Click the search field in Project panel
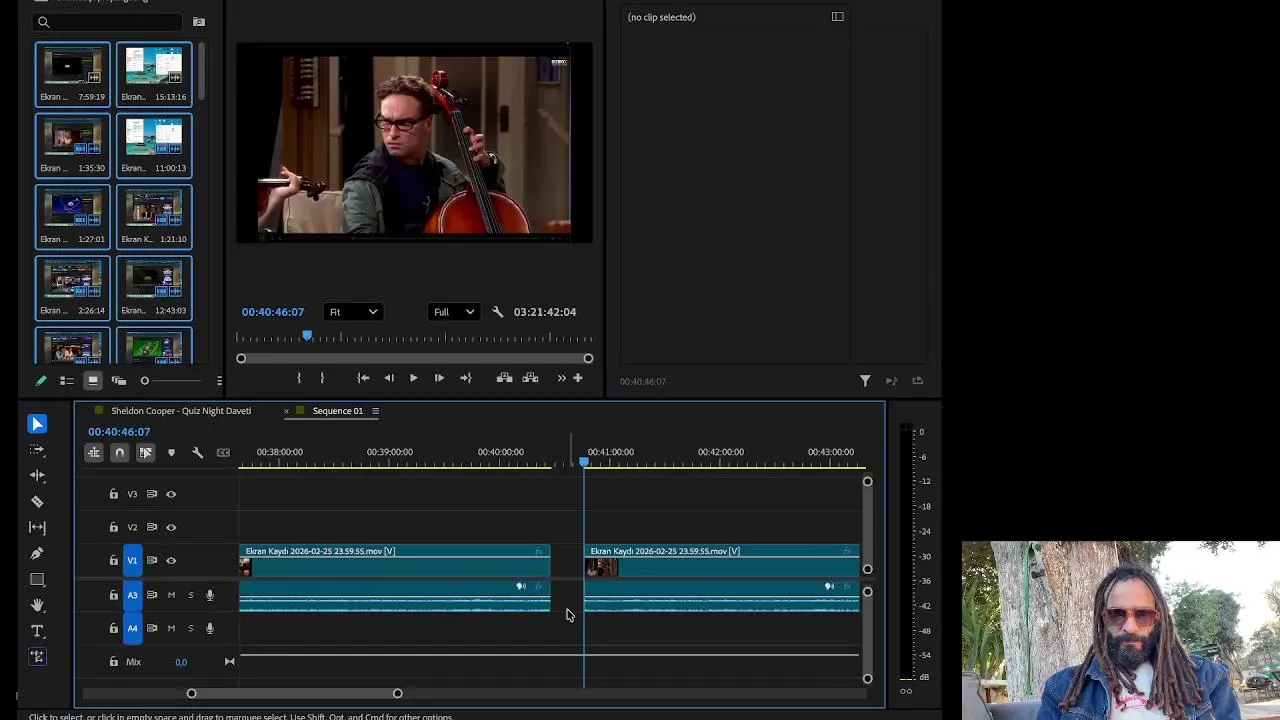Screen dimensions: 1280x720 [x=108, y=22]
